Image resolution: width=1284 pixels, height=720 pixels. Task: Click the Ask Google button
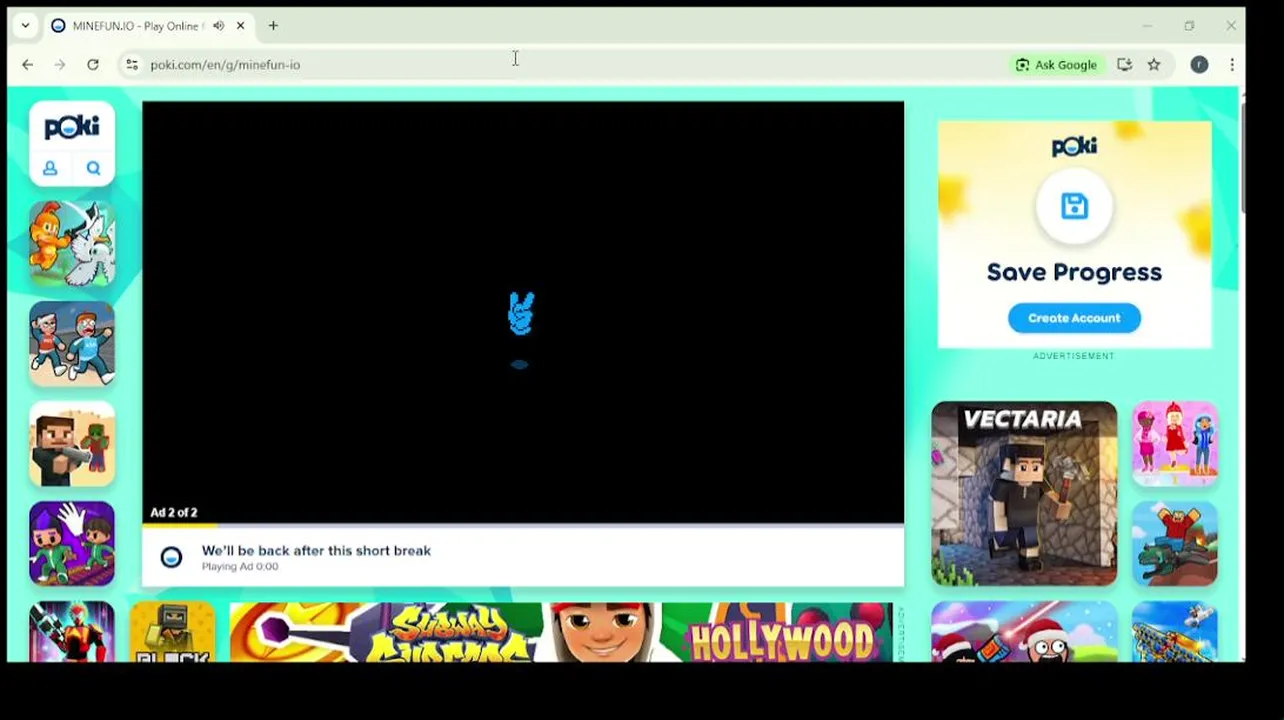1056,65
